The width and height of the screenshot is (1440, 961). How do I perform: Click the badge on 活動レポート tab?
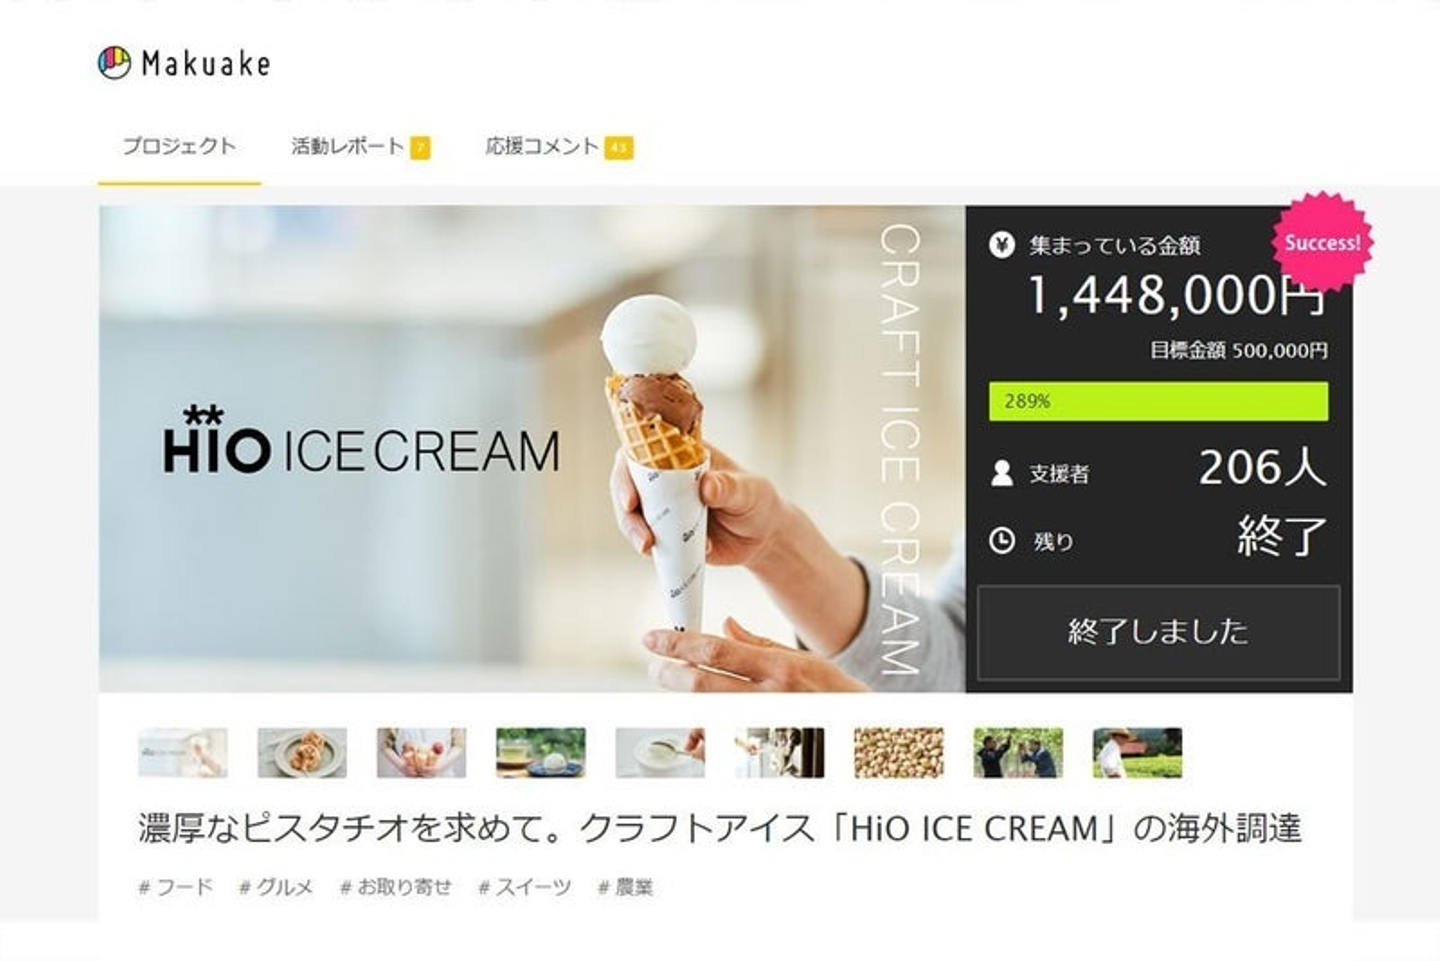pos(420,148)
